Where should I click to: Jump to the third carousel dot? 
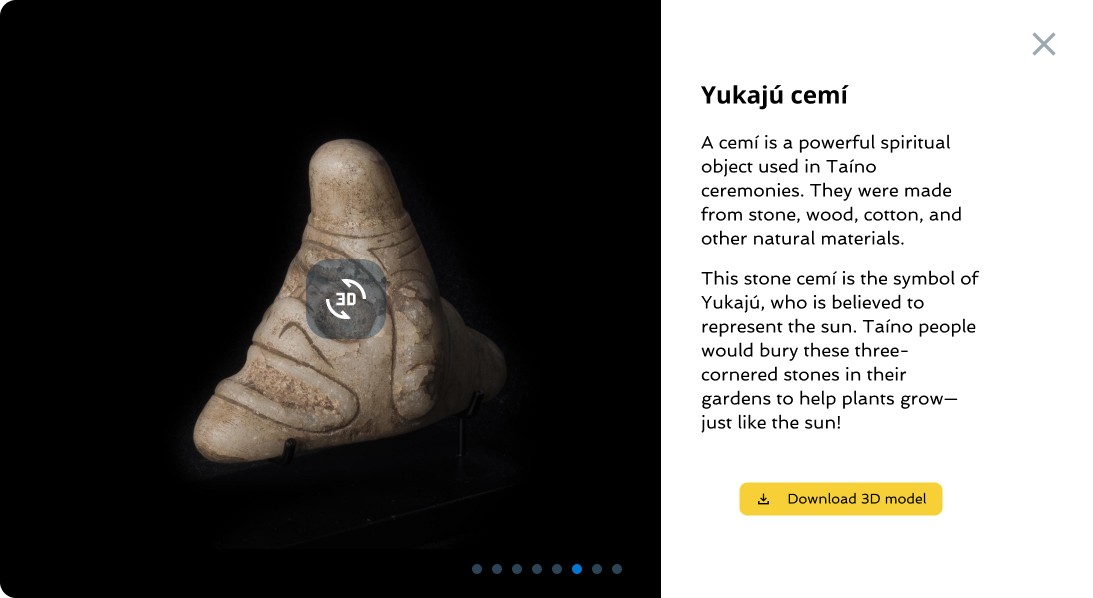pyautogui.click(x=517, y=569)
